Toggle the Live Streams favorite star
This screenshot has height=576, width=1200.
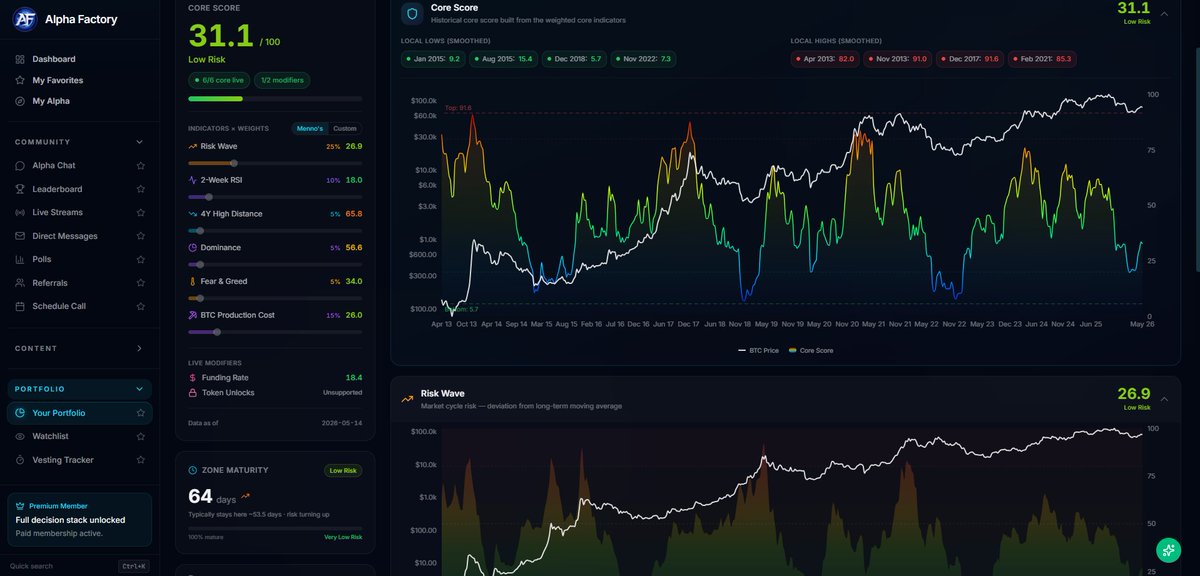point(140,212)
